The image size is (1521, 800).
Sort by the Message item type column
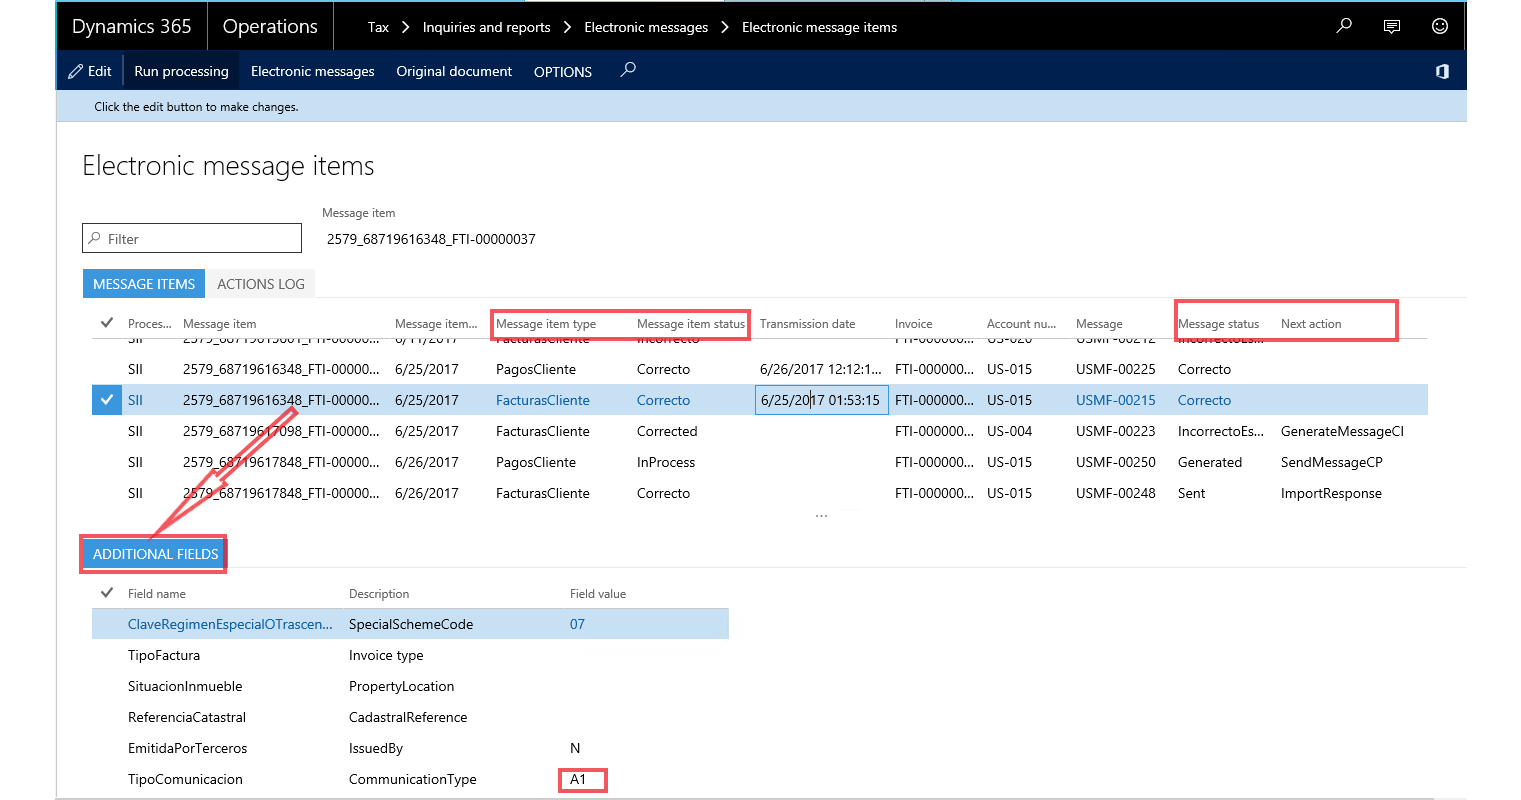pos(546,324)
